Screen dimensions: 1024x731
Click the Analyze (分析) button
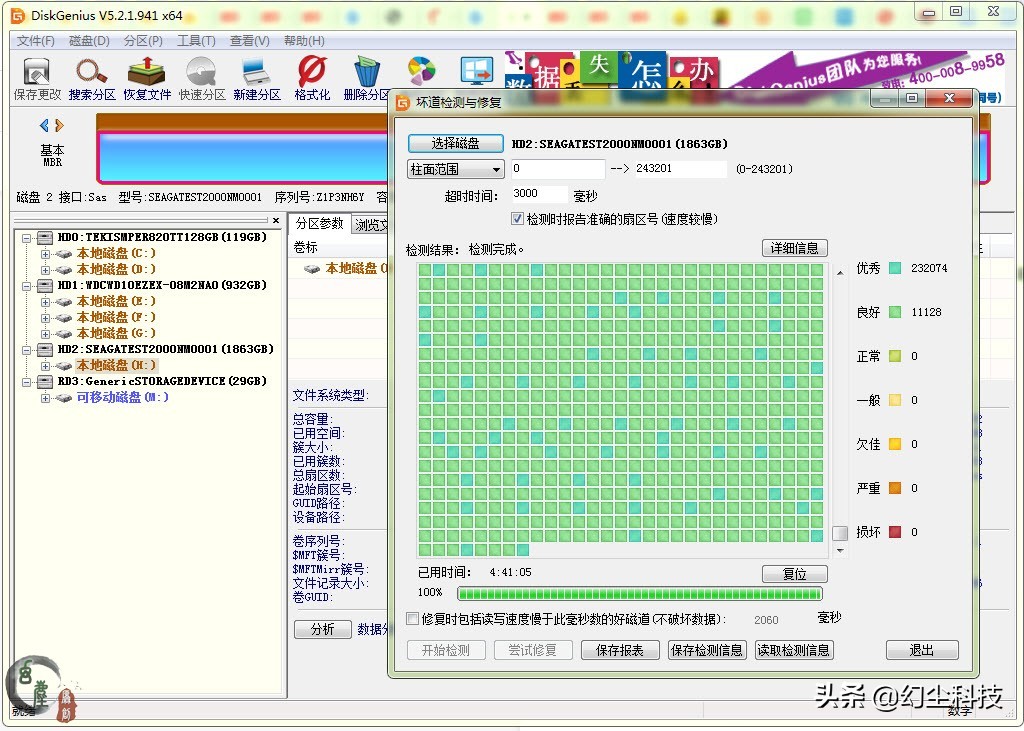(x=323, y=629)
